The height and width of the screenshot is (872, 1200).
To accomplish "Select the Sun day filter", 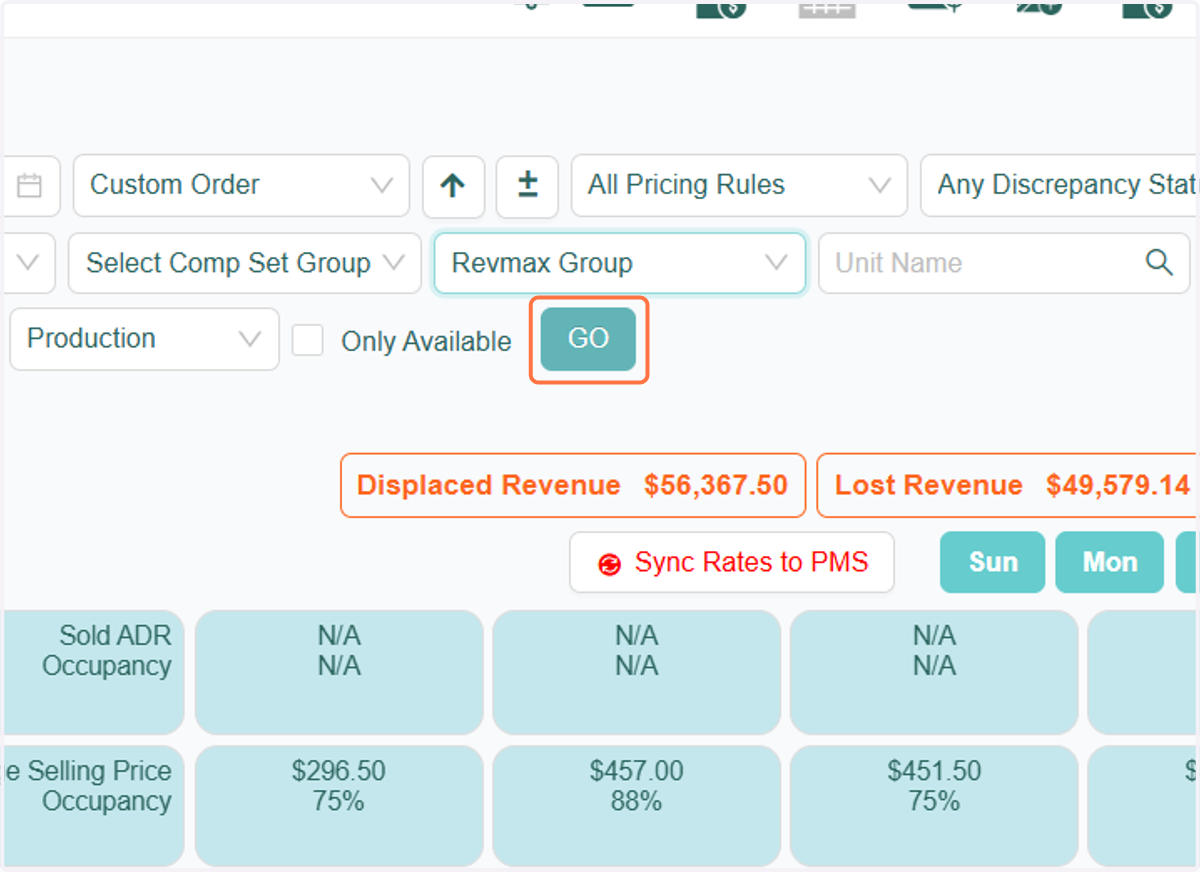I will pos(993,562).
